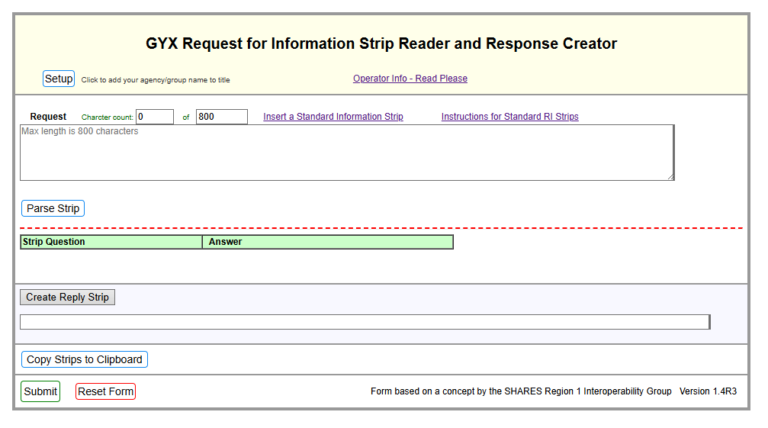Viewport: 768px width, 428px height.
Task: Click the Character count field showing 0
Action: pyautogui.click(x=155, y=117)
